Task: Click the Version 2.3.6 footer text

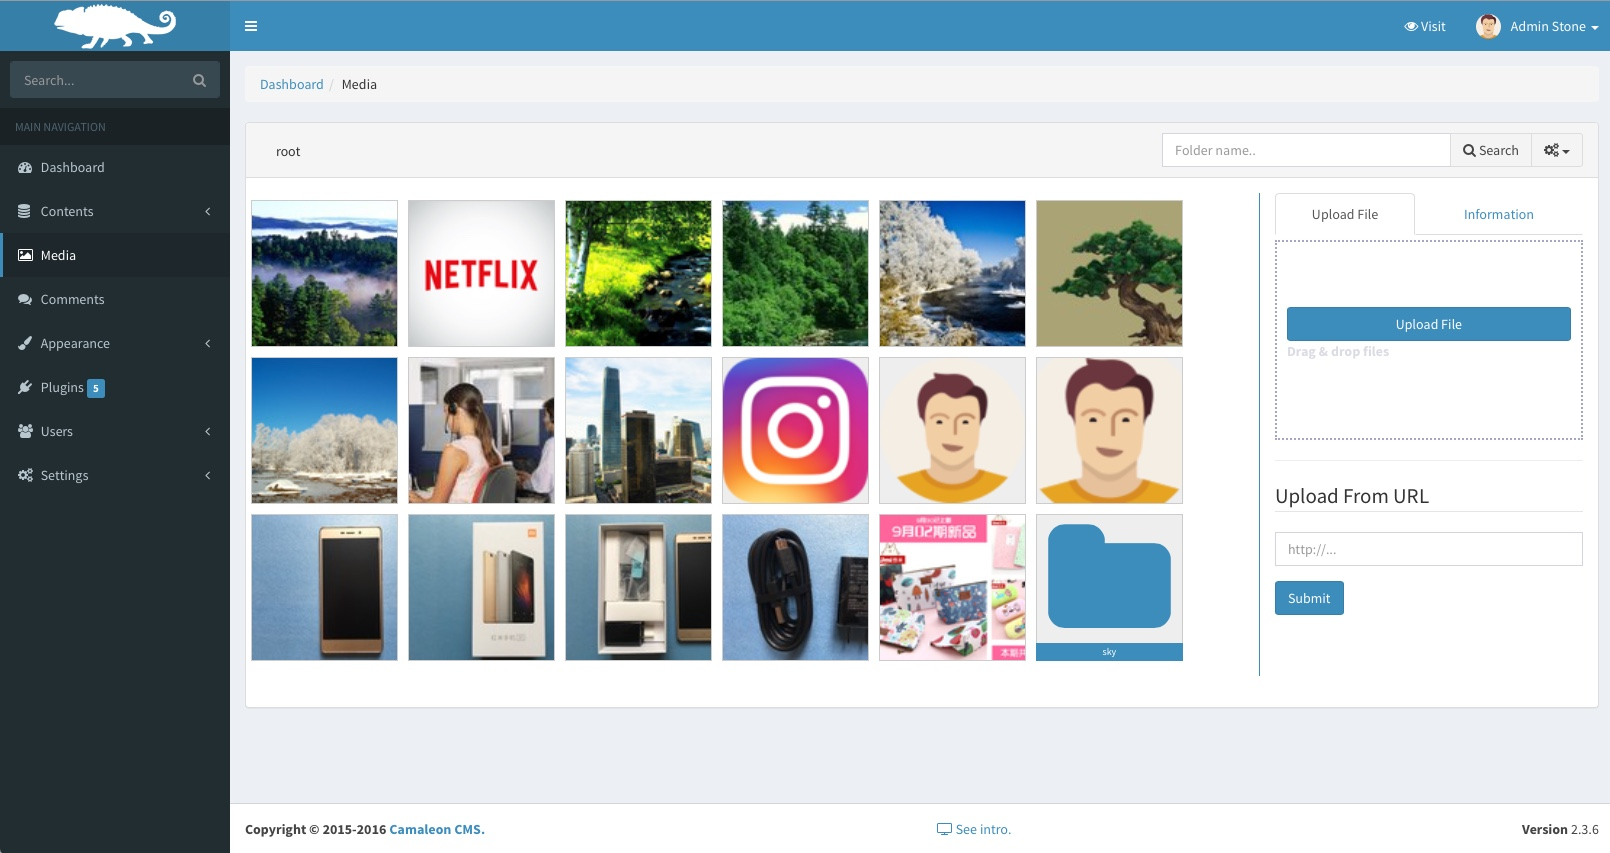Action: point(1560,829)
